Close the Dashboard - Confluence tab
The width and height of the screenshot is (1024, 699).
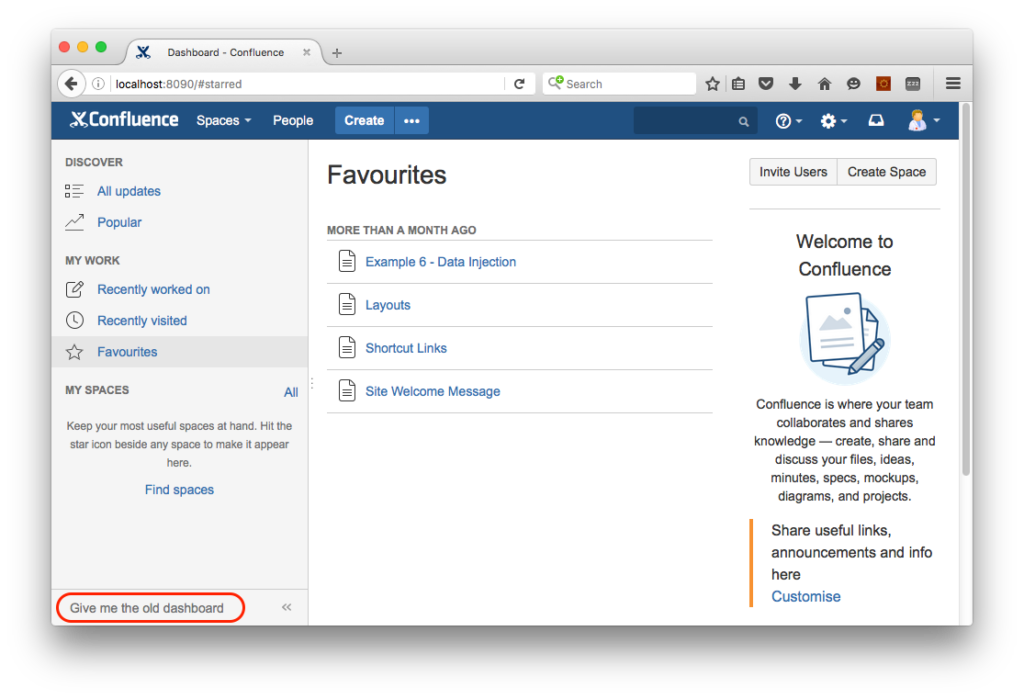(x=306, y=52)
